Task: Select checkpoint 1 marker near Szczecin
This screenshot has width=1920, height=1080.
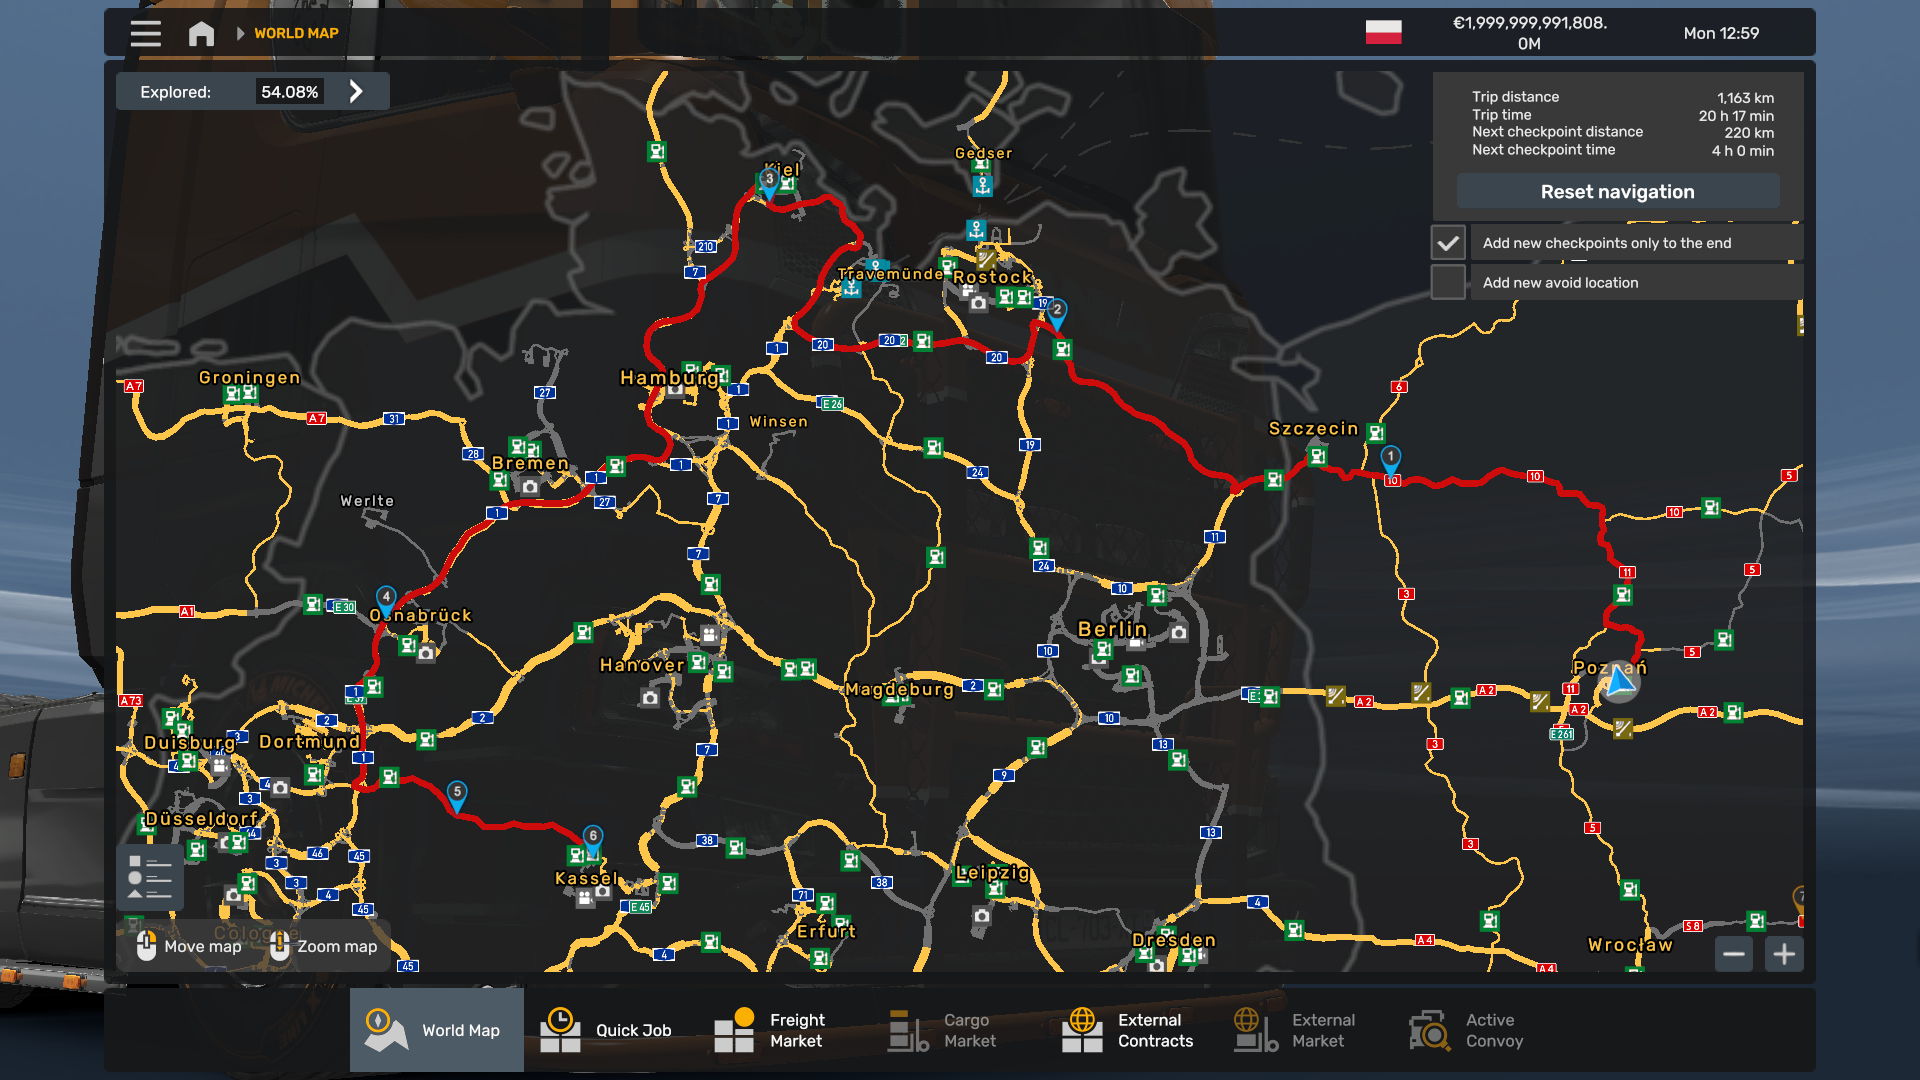Action: 1390,460
